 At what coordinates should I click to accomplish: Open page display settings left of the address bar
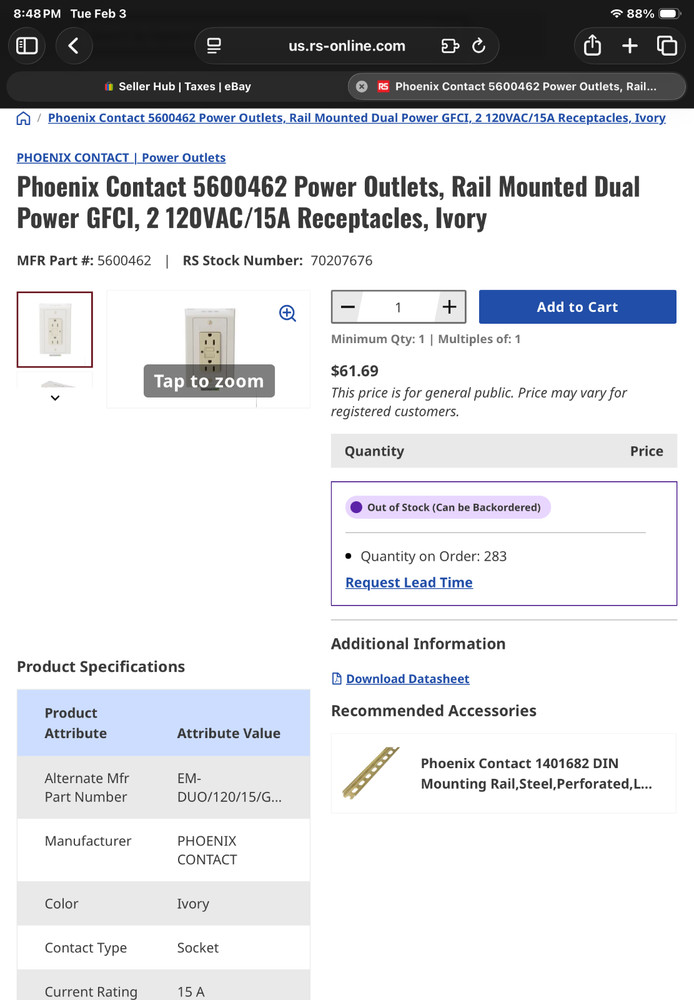tap(213, 45)
